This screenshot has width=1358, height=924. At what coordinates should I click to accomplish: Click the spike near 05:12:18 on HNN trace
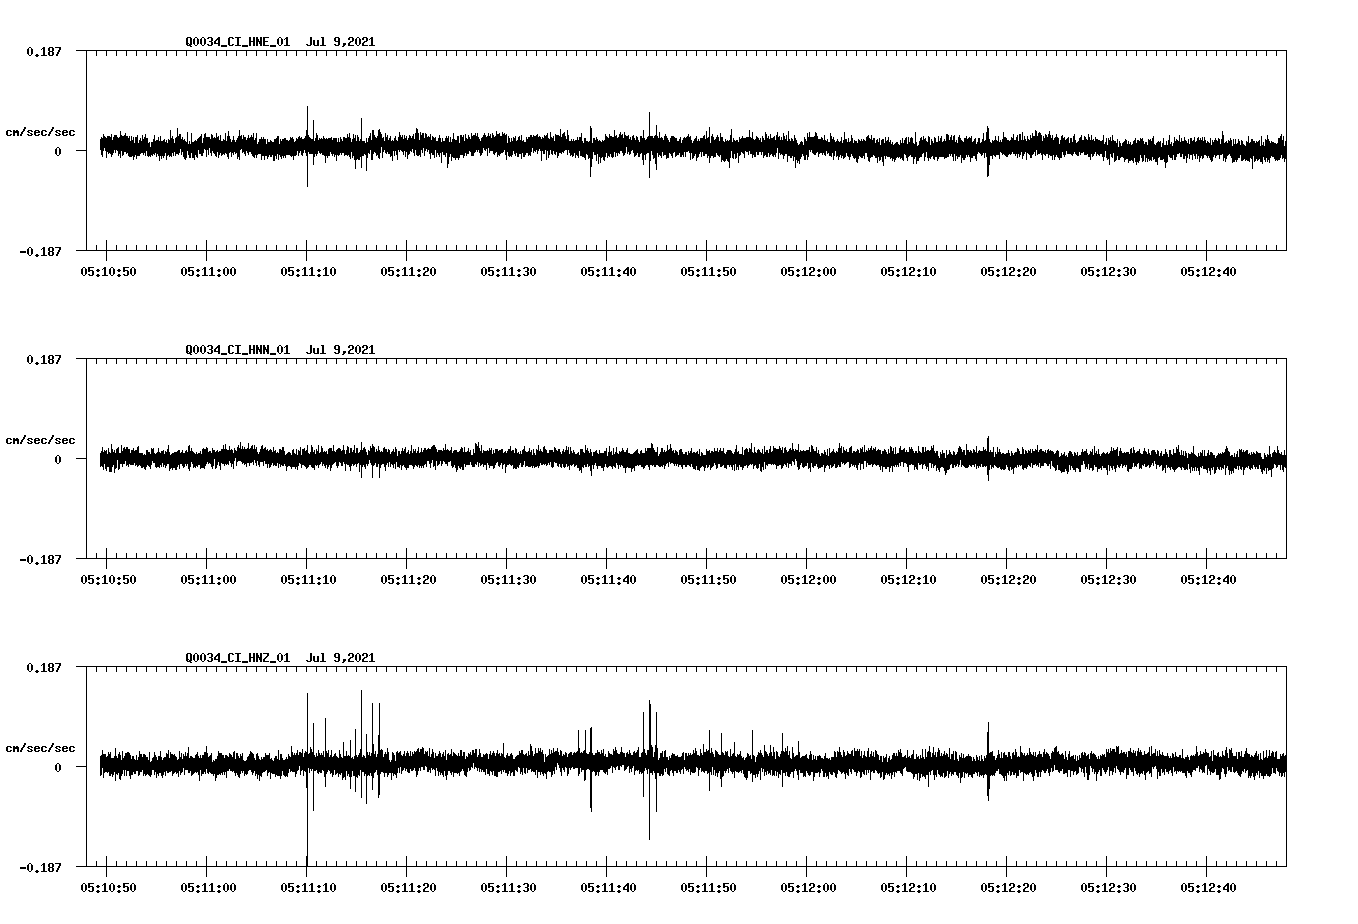tap(990, 450)
